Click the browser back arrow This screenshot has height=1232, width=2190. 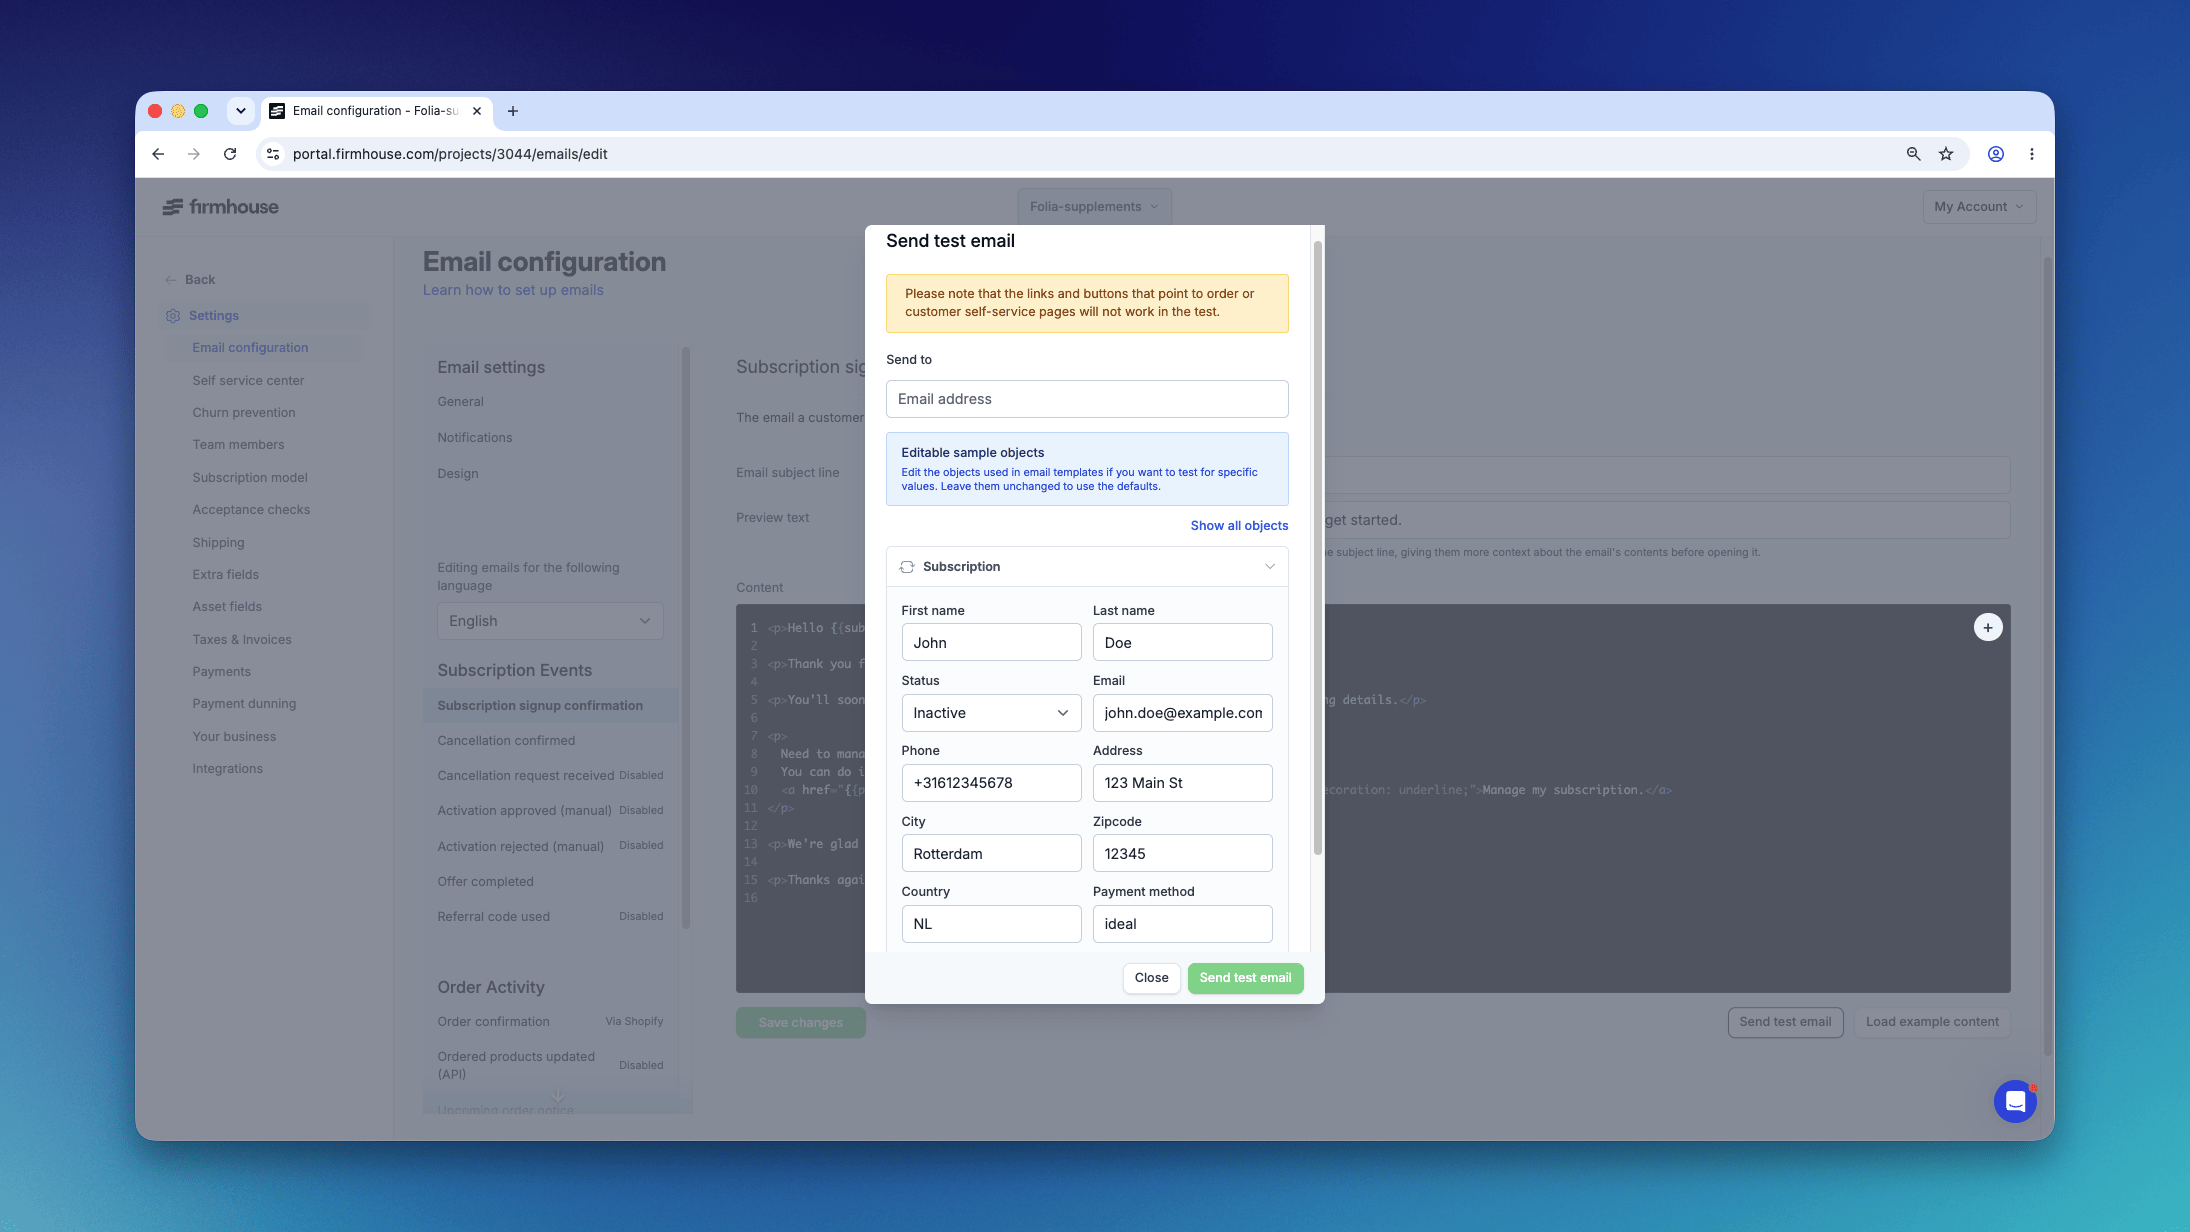pyautogui.click(x=158, y=154)
